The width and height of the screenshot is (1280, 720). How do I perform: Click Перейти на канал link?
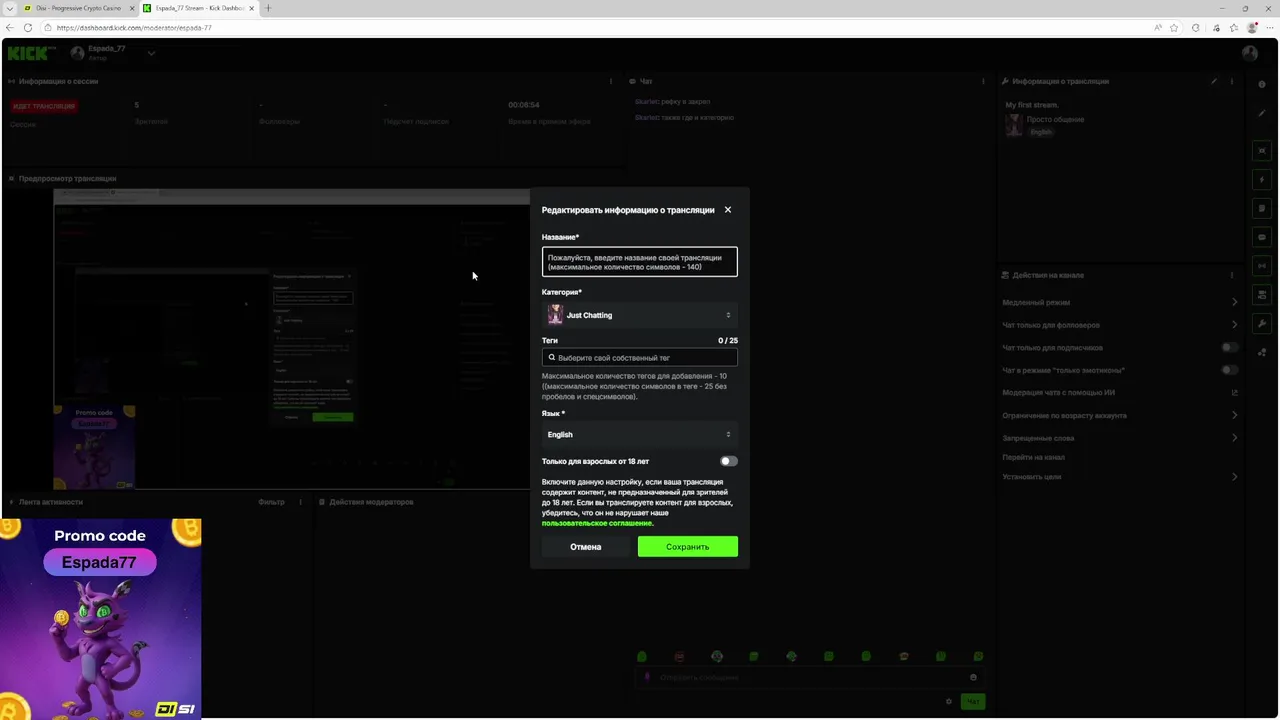pos(1034,457)
